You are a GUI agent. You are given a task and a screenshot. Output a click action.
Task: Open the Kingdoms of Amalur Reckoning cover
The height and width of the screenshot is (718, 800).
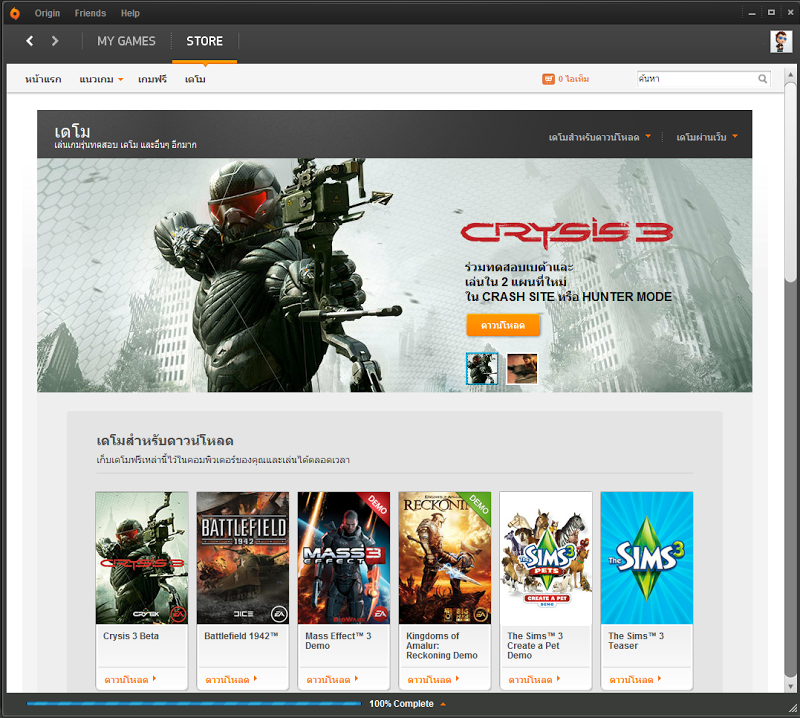click(445, 558)
